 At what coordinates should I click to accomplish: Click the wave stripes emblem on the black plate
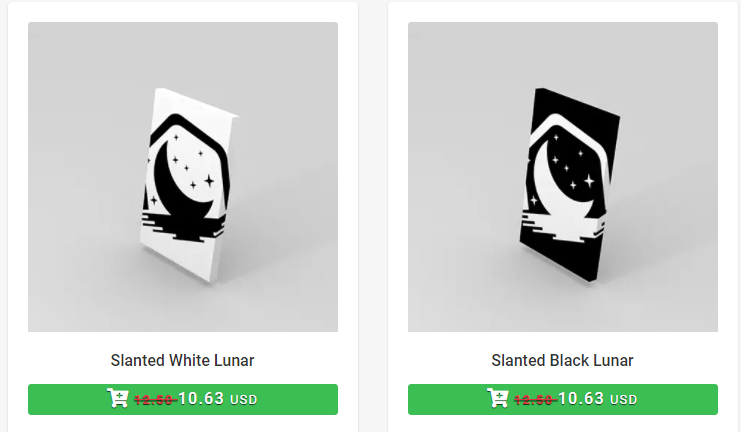[x=563, y=227]
